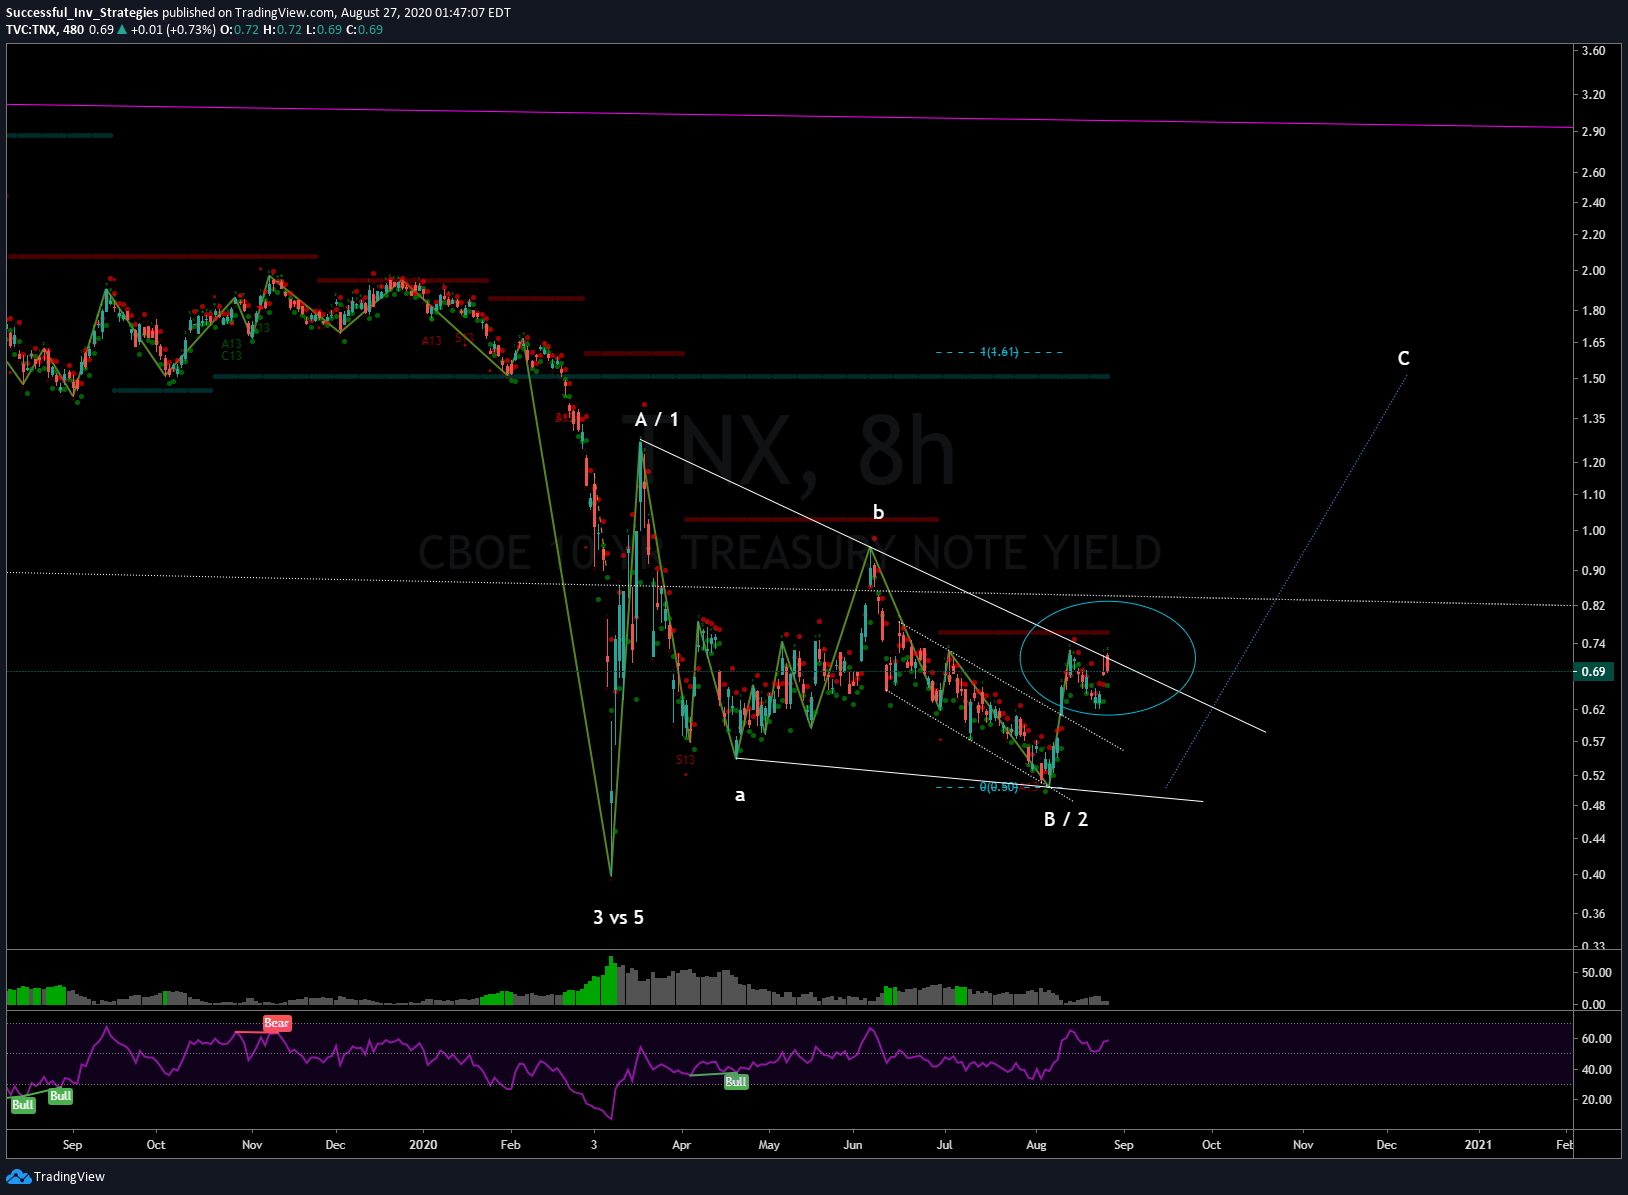
Task: Click the 0.40 price axis label
Action: click(x=1594, y=874)
